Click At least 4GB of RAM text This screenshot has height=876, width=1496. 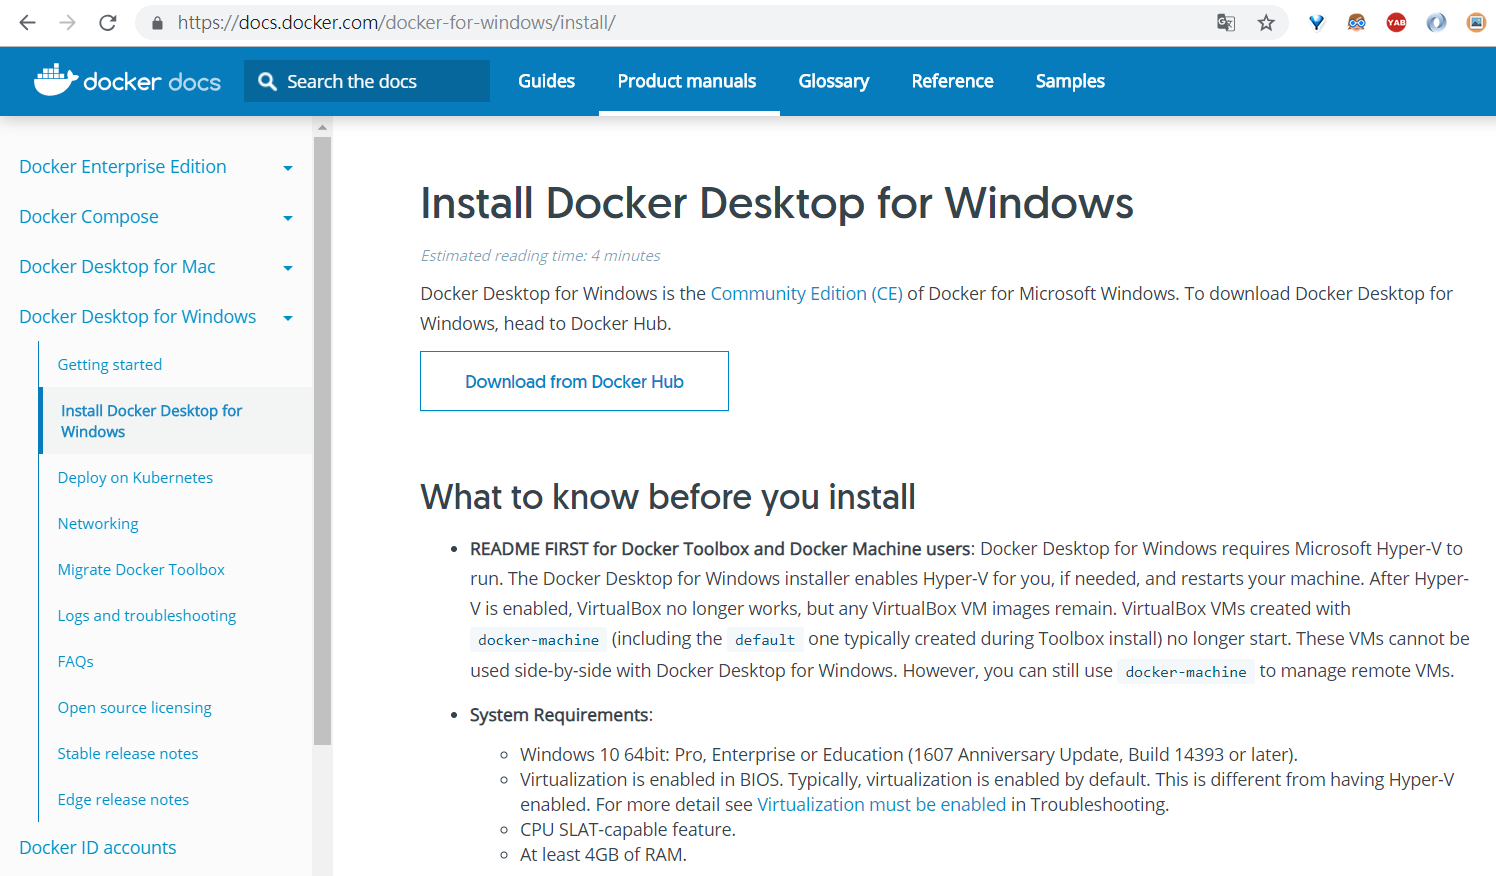603,854
